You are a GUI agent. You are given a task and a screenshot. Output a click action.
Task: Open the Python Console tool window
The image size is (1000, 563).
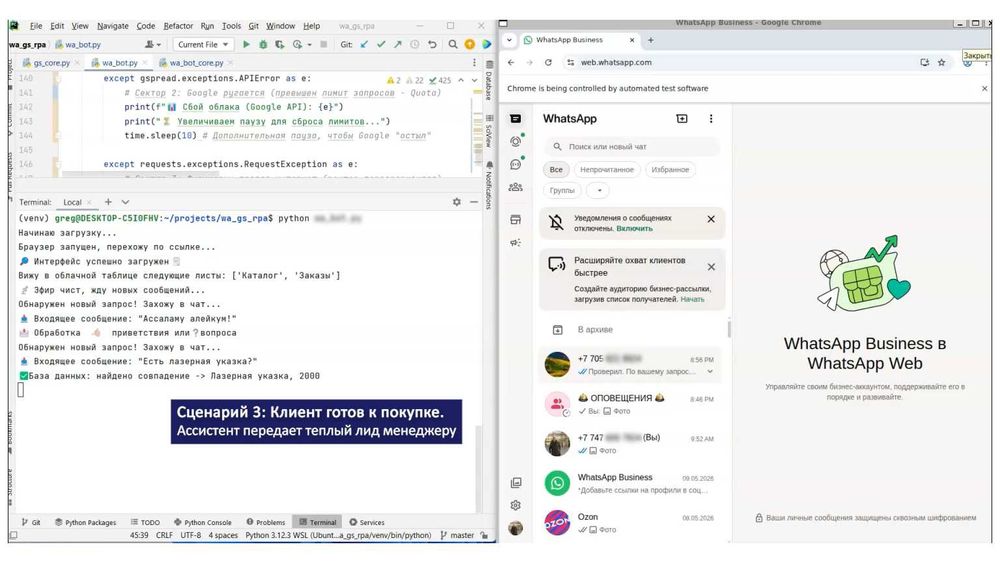(203, 522)
